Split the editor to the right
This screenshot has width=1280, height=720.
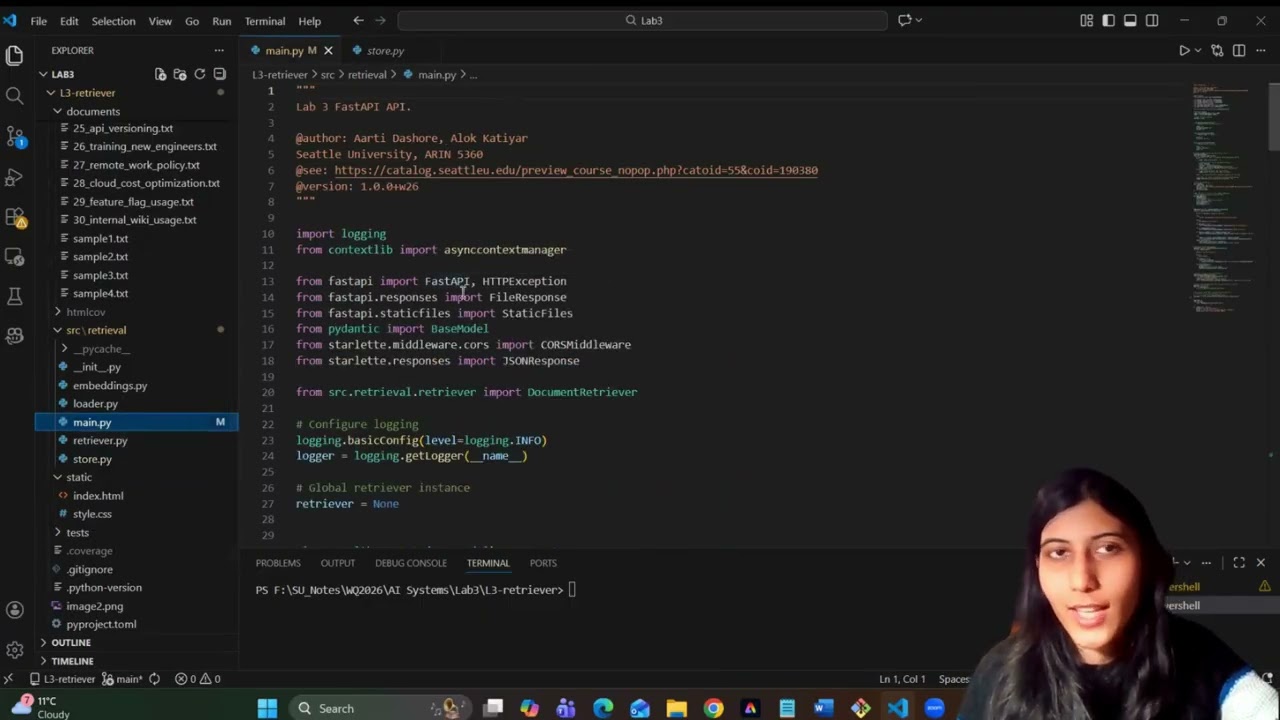[1239, 50]
